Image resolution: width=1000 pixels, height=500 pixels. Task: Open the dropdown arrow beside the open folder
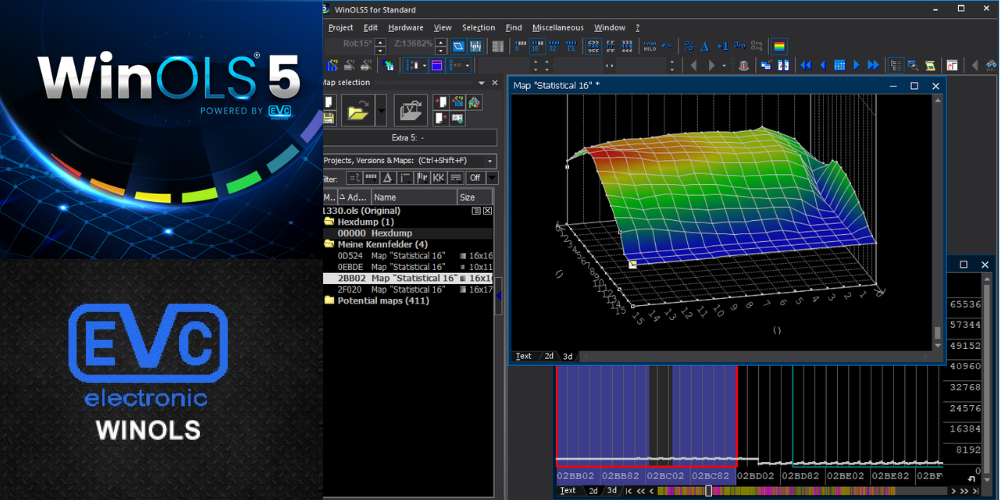[381, 110]
